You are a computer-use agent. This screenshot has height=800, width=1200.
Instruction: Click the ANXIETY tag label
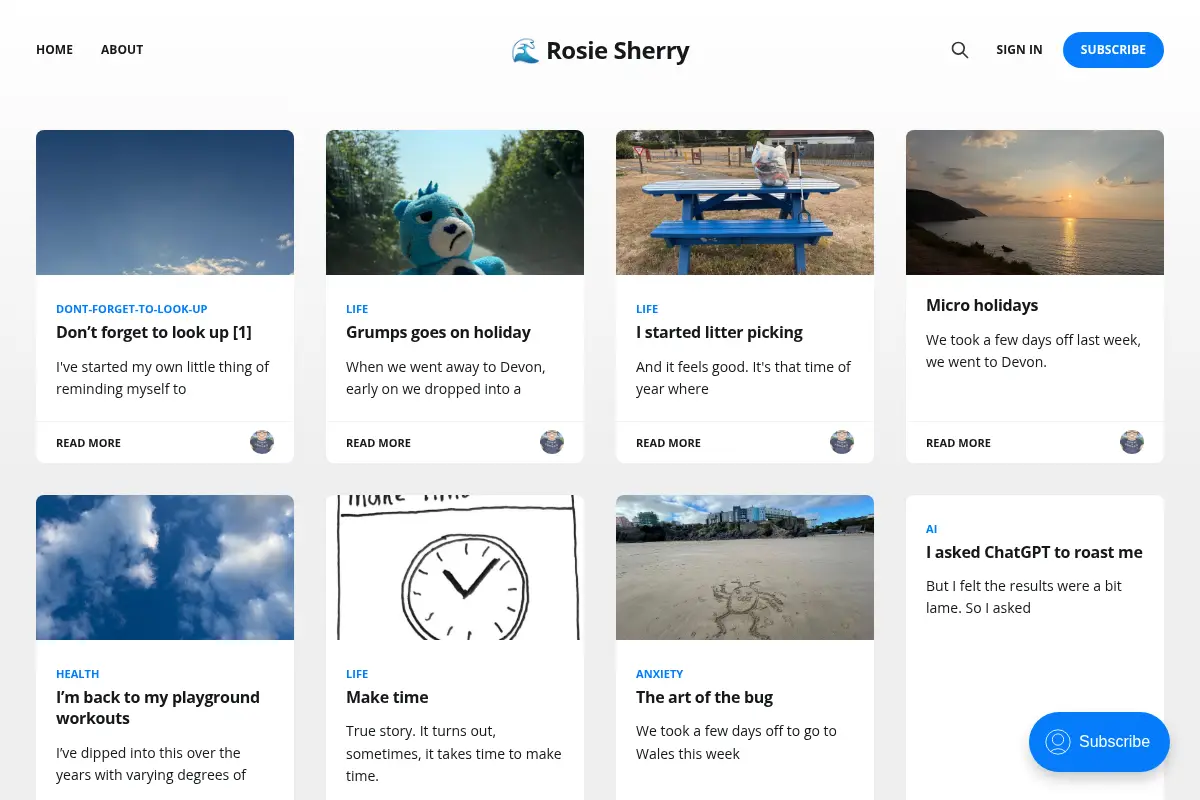[x=660, y=674]
